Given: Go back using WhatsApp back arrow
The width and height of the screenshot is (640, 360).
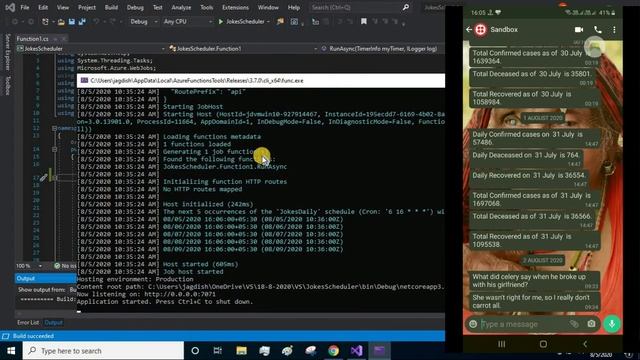Looking at the screenshot, I should [469, 29].
